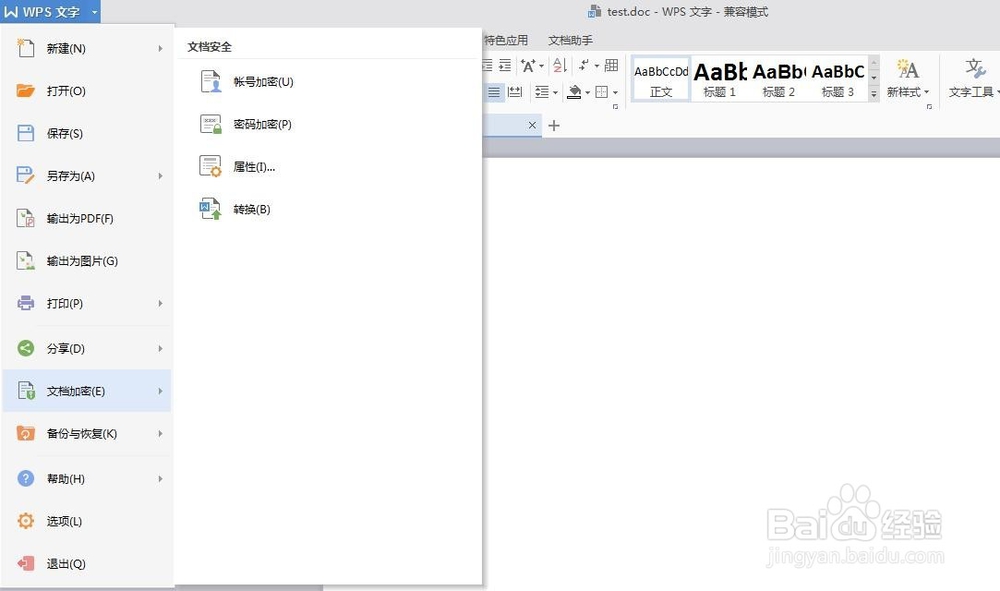Apply the 标题 1 style
This screenshot has width=1000, height=591.
[719, 78]
